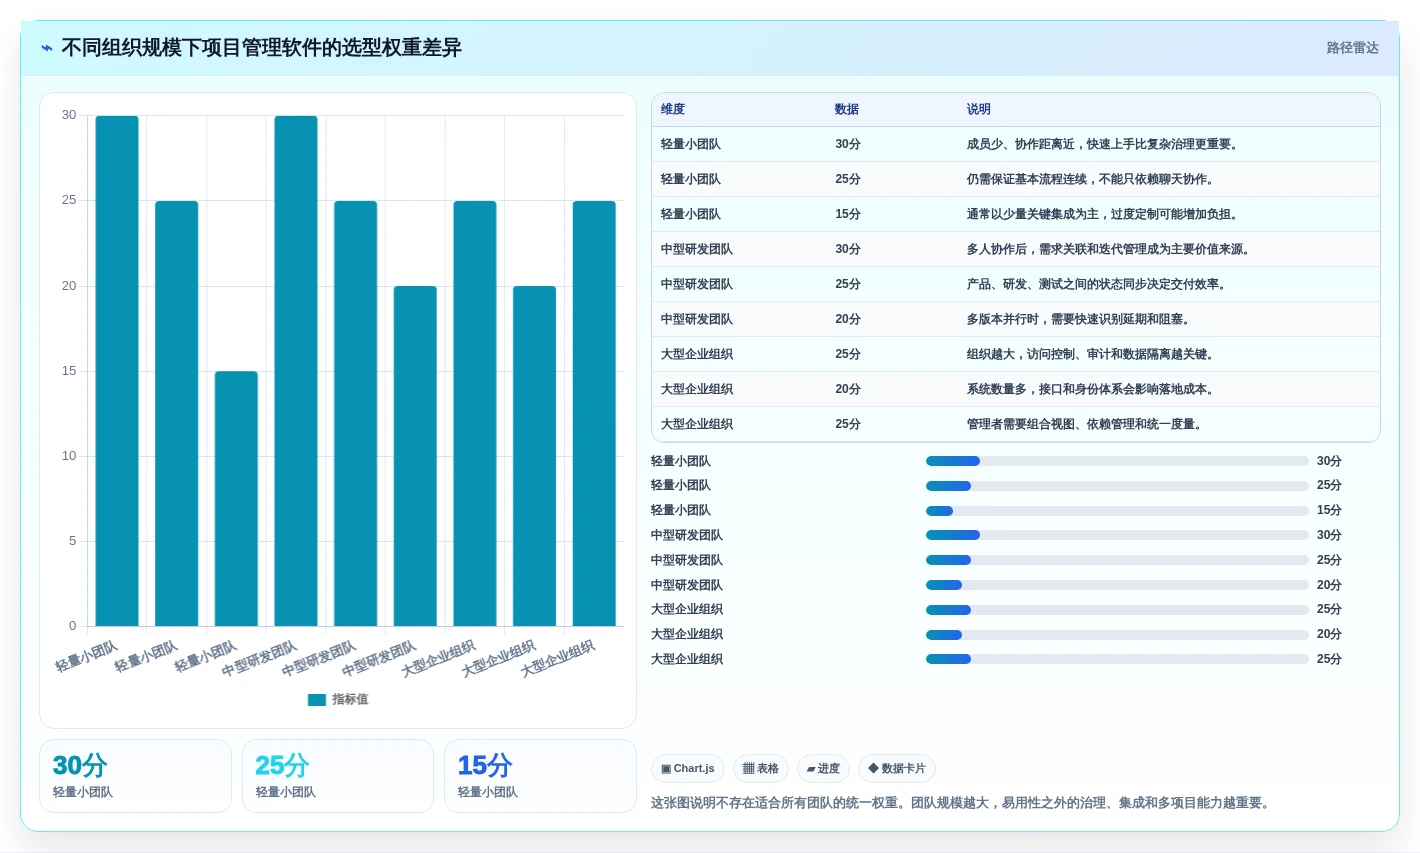The image size is (1420, 853).
Task: Select the cell 仍需保证基本流程连续，不能只依赖聊天协作。
Action: (1092, 180)
